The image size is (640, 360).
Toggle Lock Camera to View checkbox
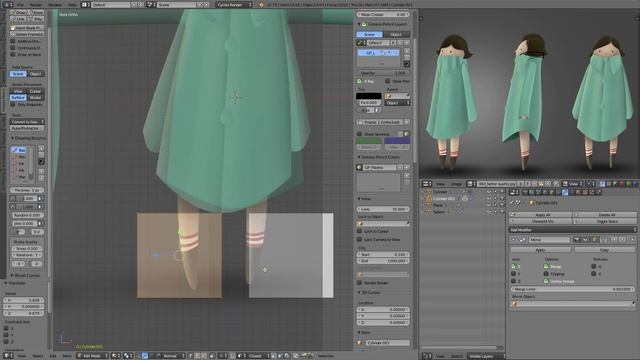[360, 240]
